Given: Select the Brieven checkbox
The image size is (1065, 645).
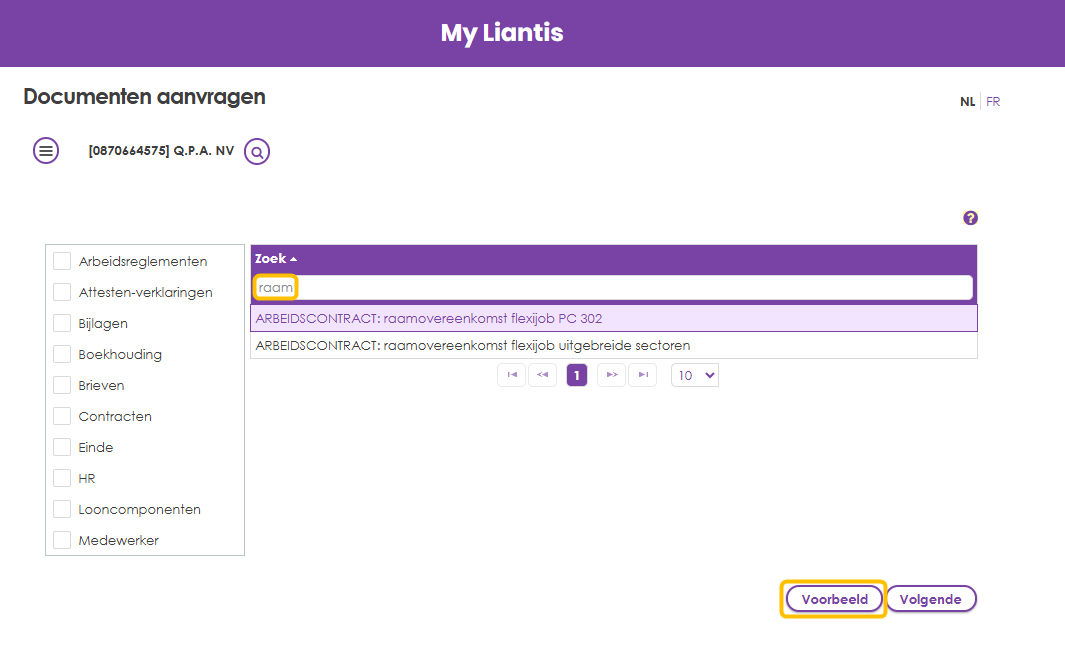Looking at the screenshot, I should click(62, 385).
